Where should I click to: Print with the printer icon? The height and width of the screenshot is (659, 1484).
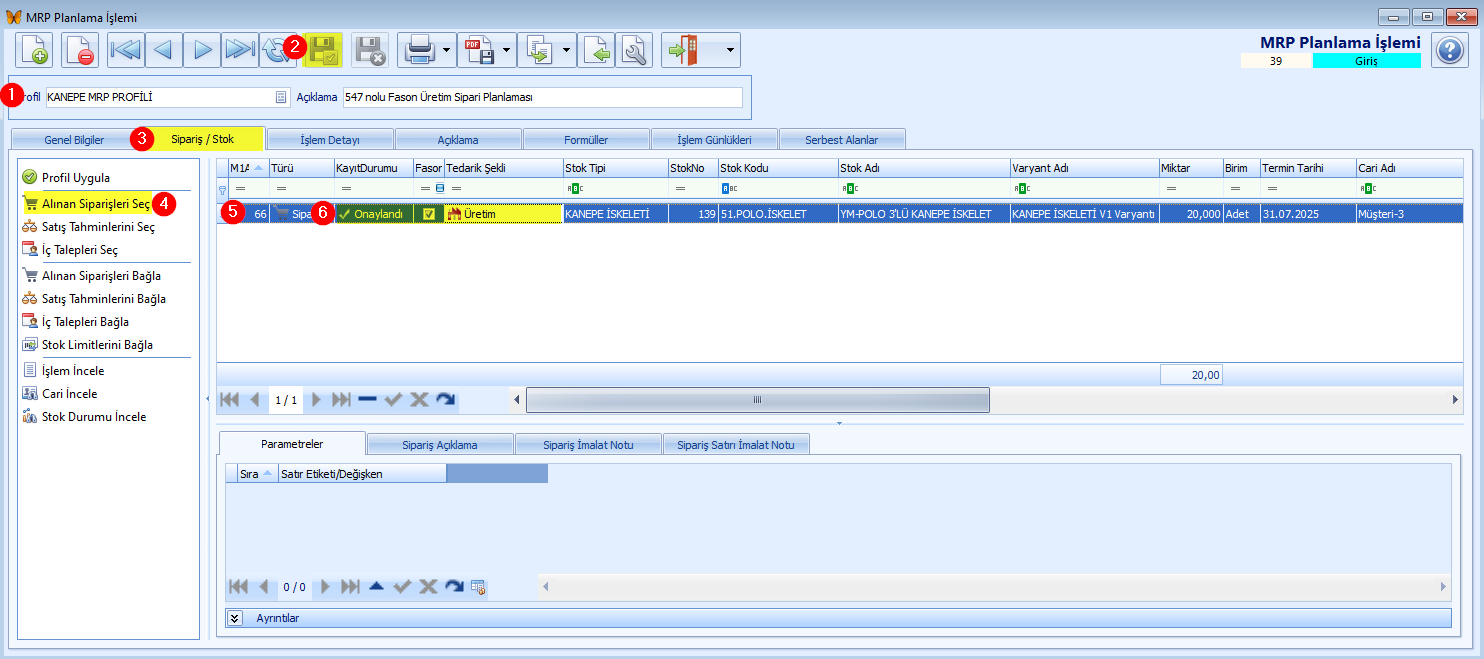coord(418,49)
